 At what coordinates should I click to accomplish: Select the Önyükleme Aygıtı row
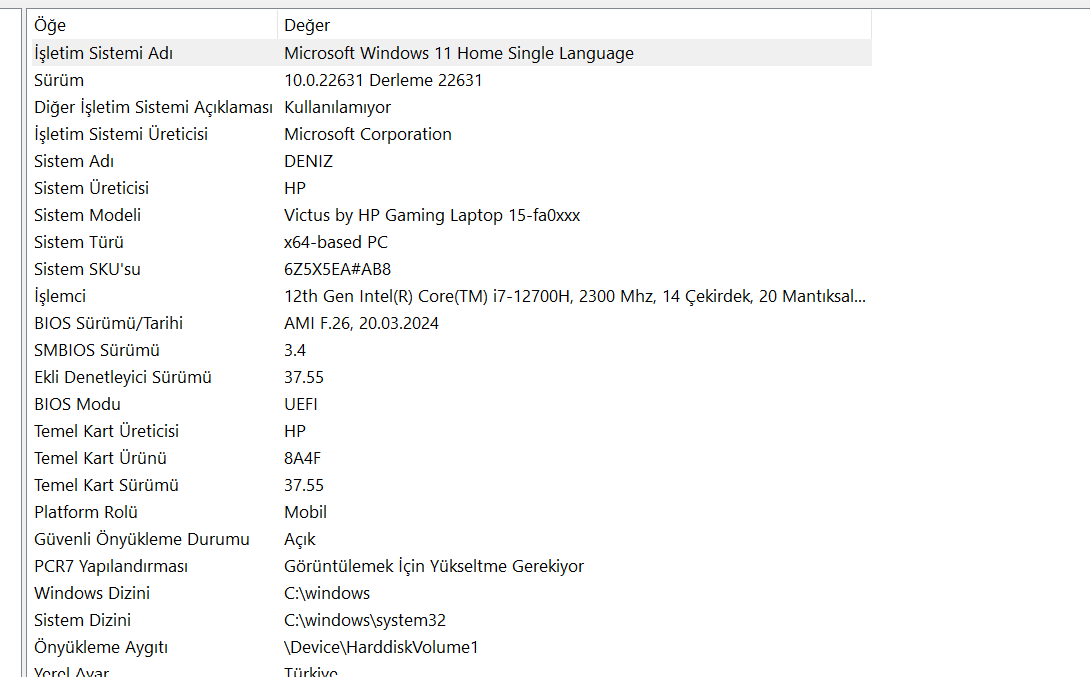tap(101, 647)
